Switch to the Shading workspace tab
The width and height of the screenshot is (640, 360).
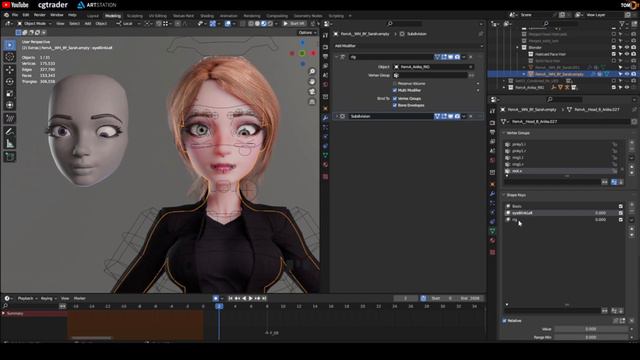tap(207, 16)
